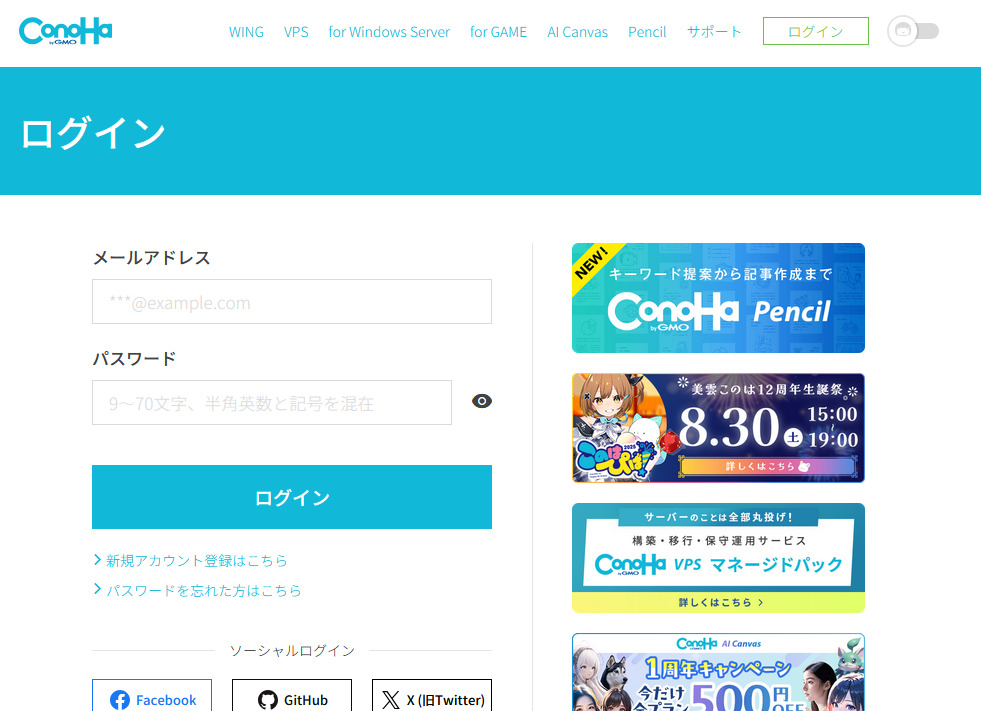Image resolution: width=981 pixels, height=711 pixels.
Task: Open the ConoHa Pencil banner
Action: (x=718, y=298)
